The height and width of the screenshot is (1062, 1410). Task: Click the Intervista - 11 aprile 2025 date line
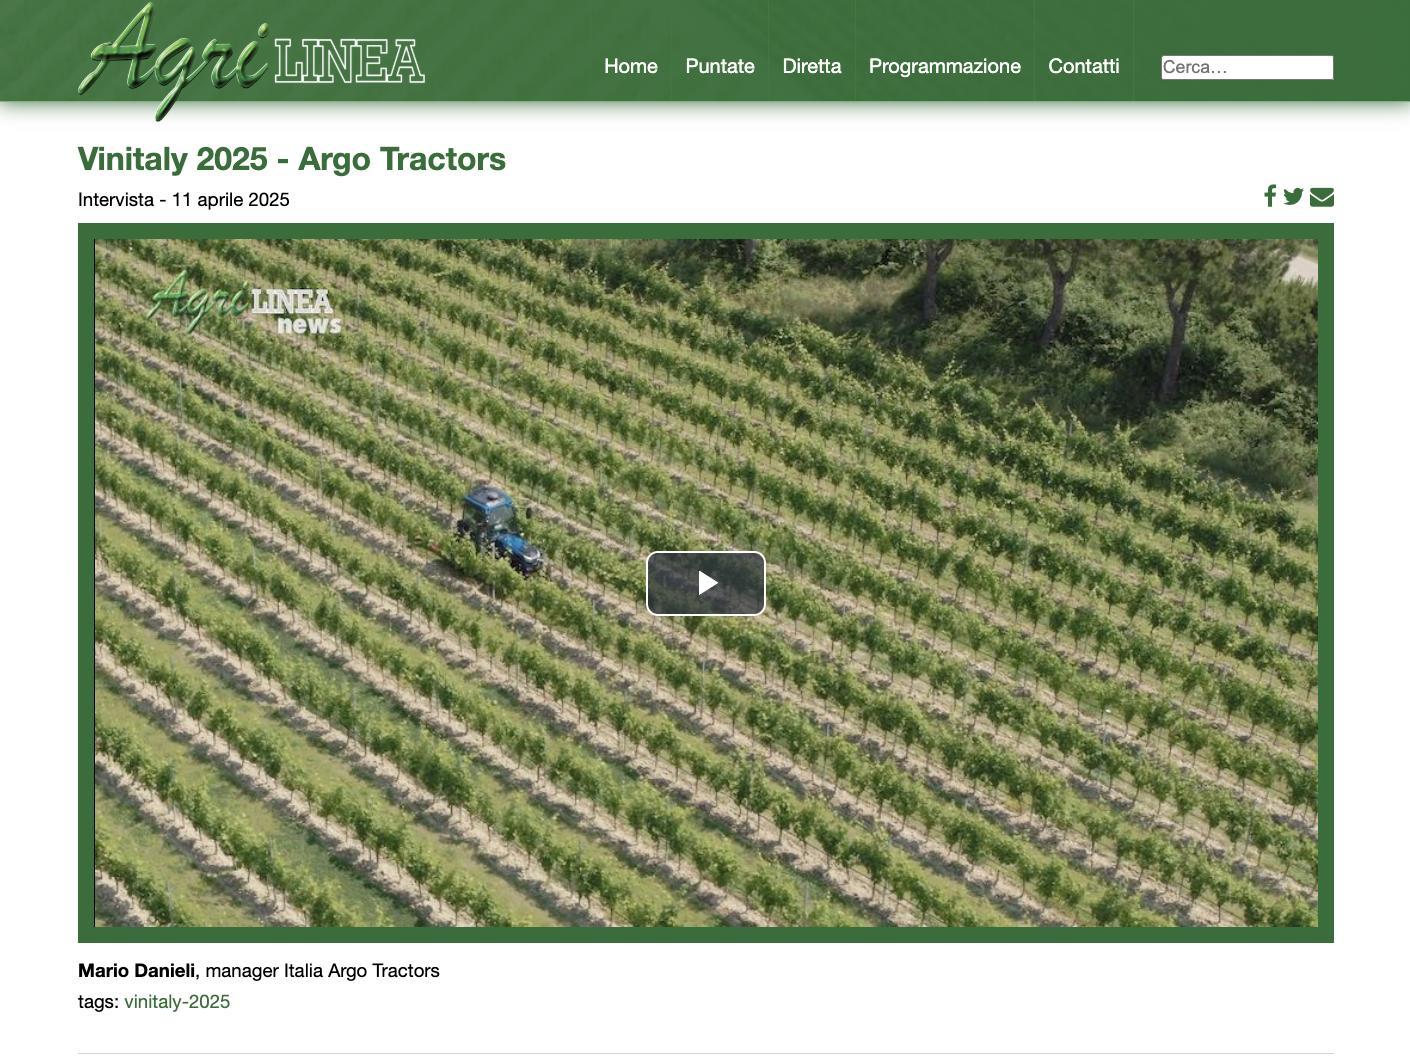point(184,200)
